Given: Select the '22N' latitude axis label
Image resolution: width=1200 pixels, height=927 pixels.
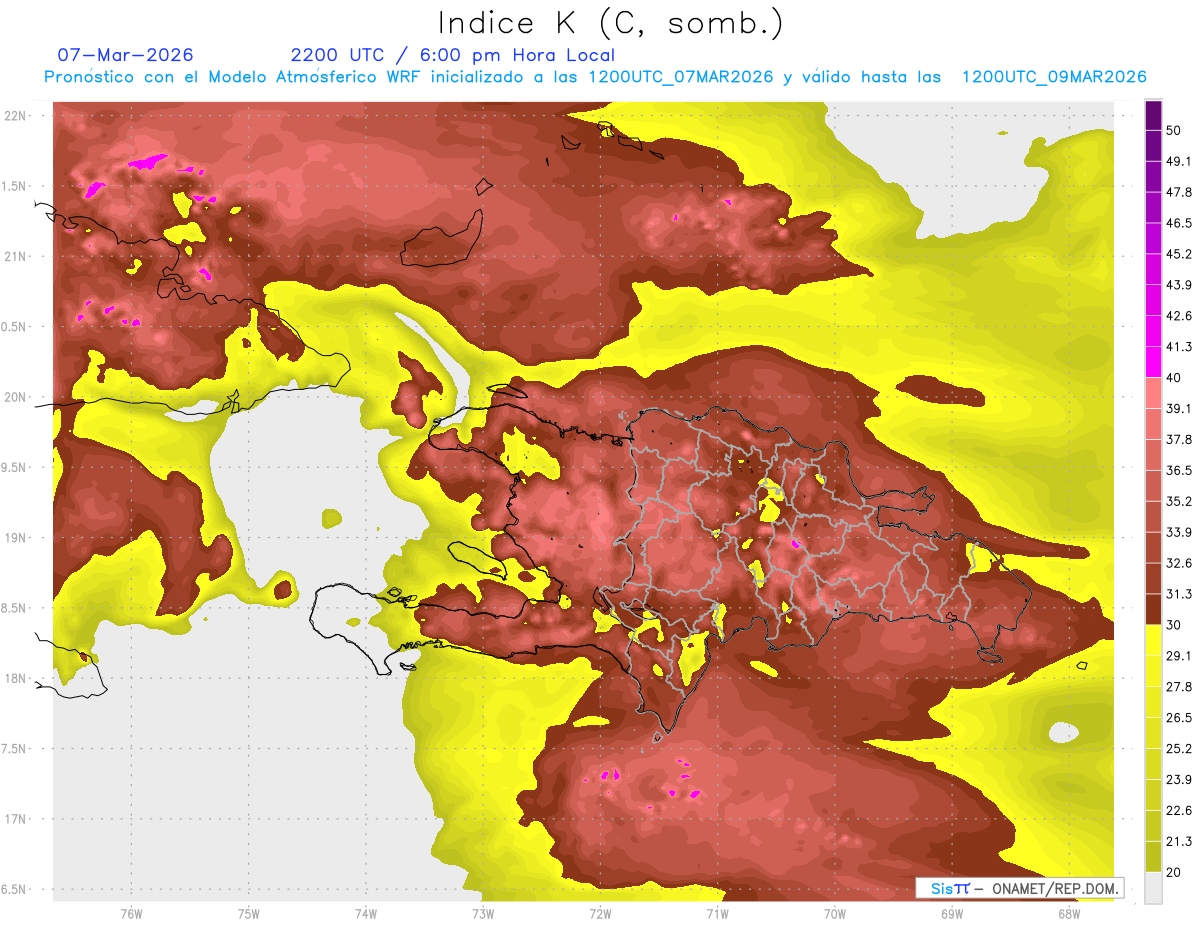Looking at the screenshot, I should point(16,116).
